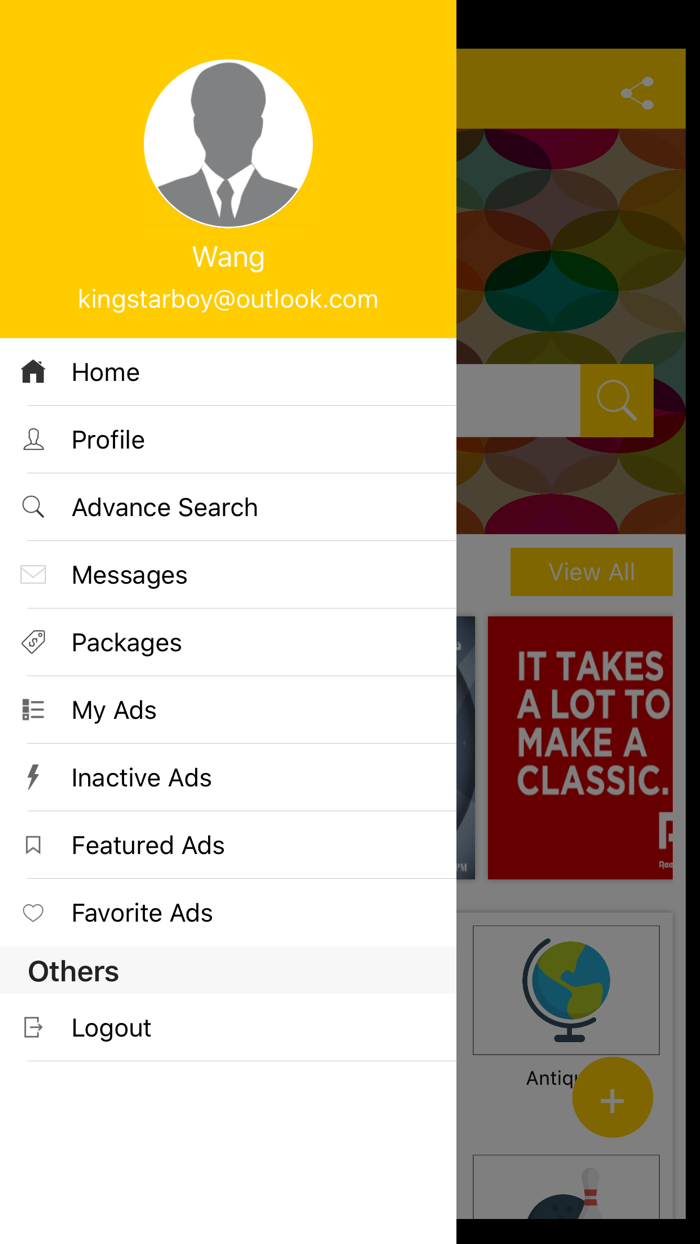Viewport: 700px width, 1244px height.
Task: Open the red 'Make a Classic' ad
Action: 580,747
